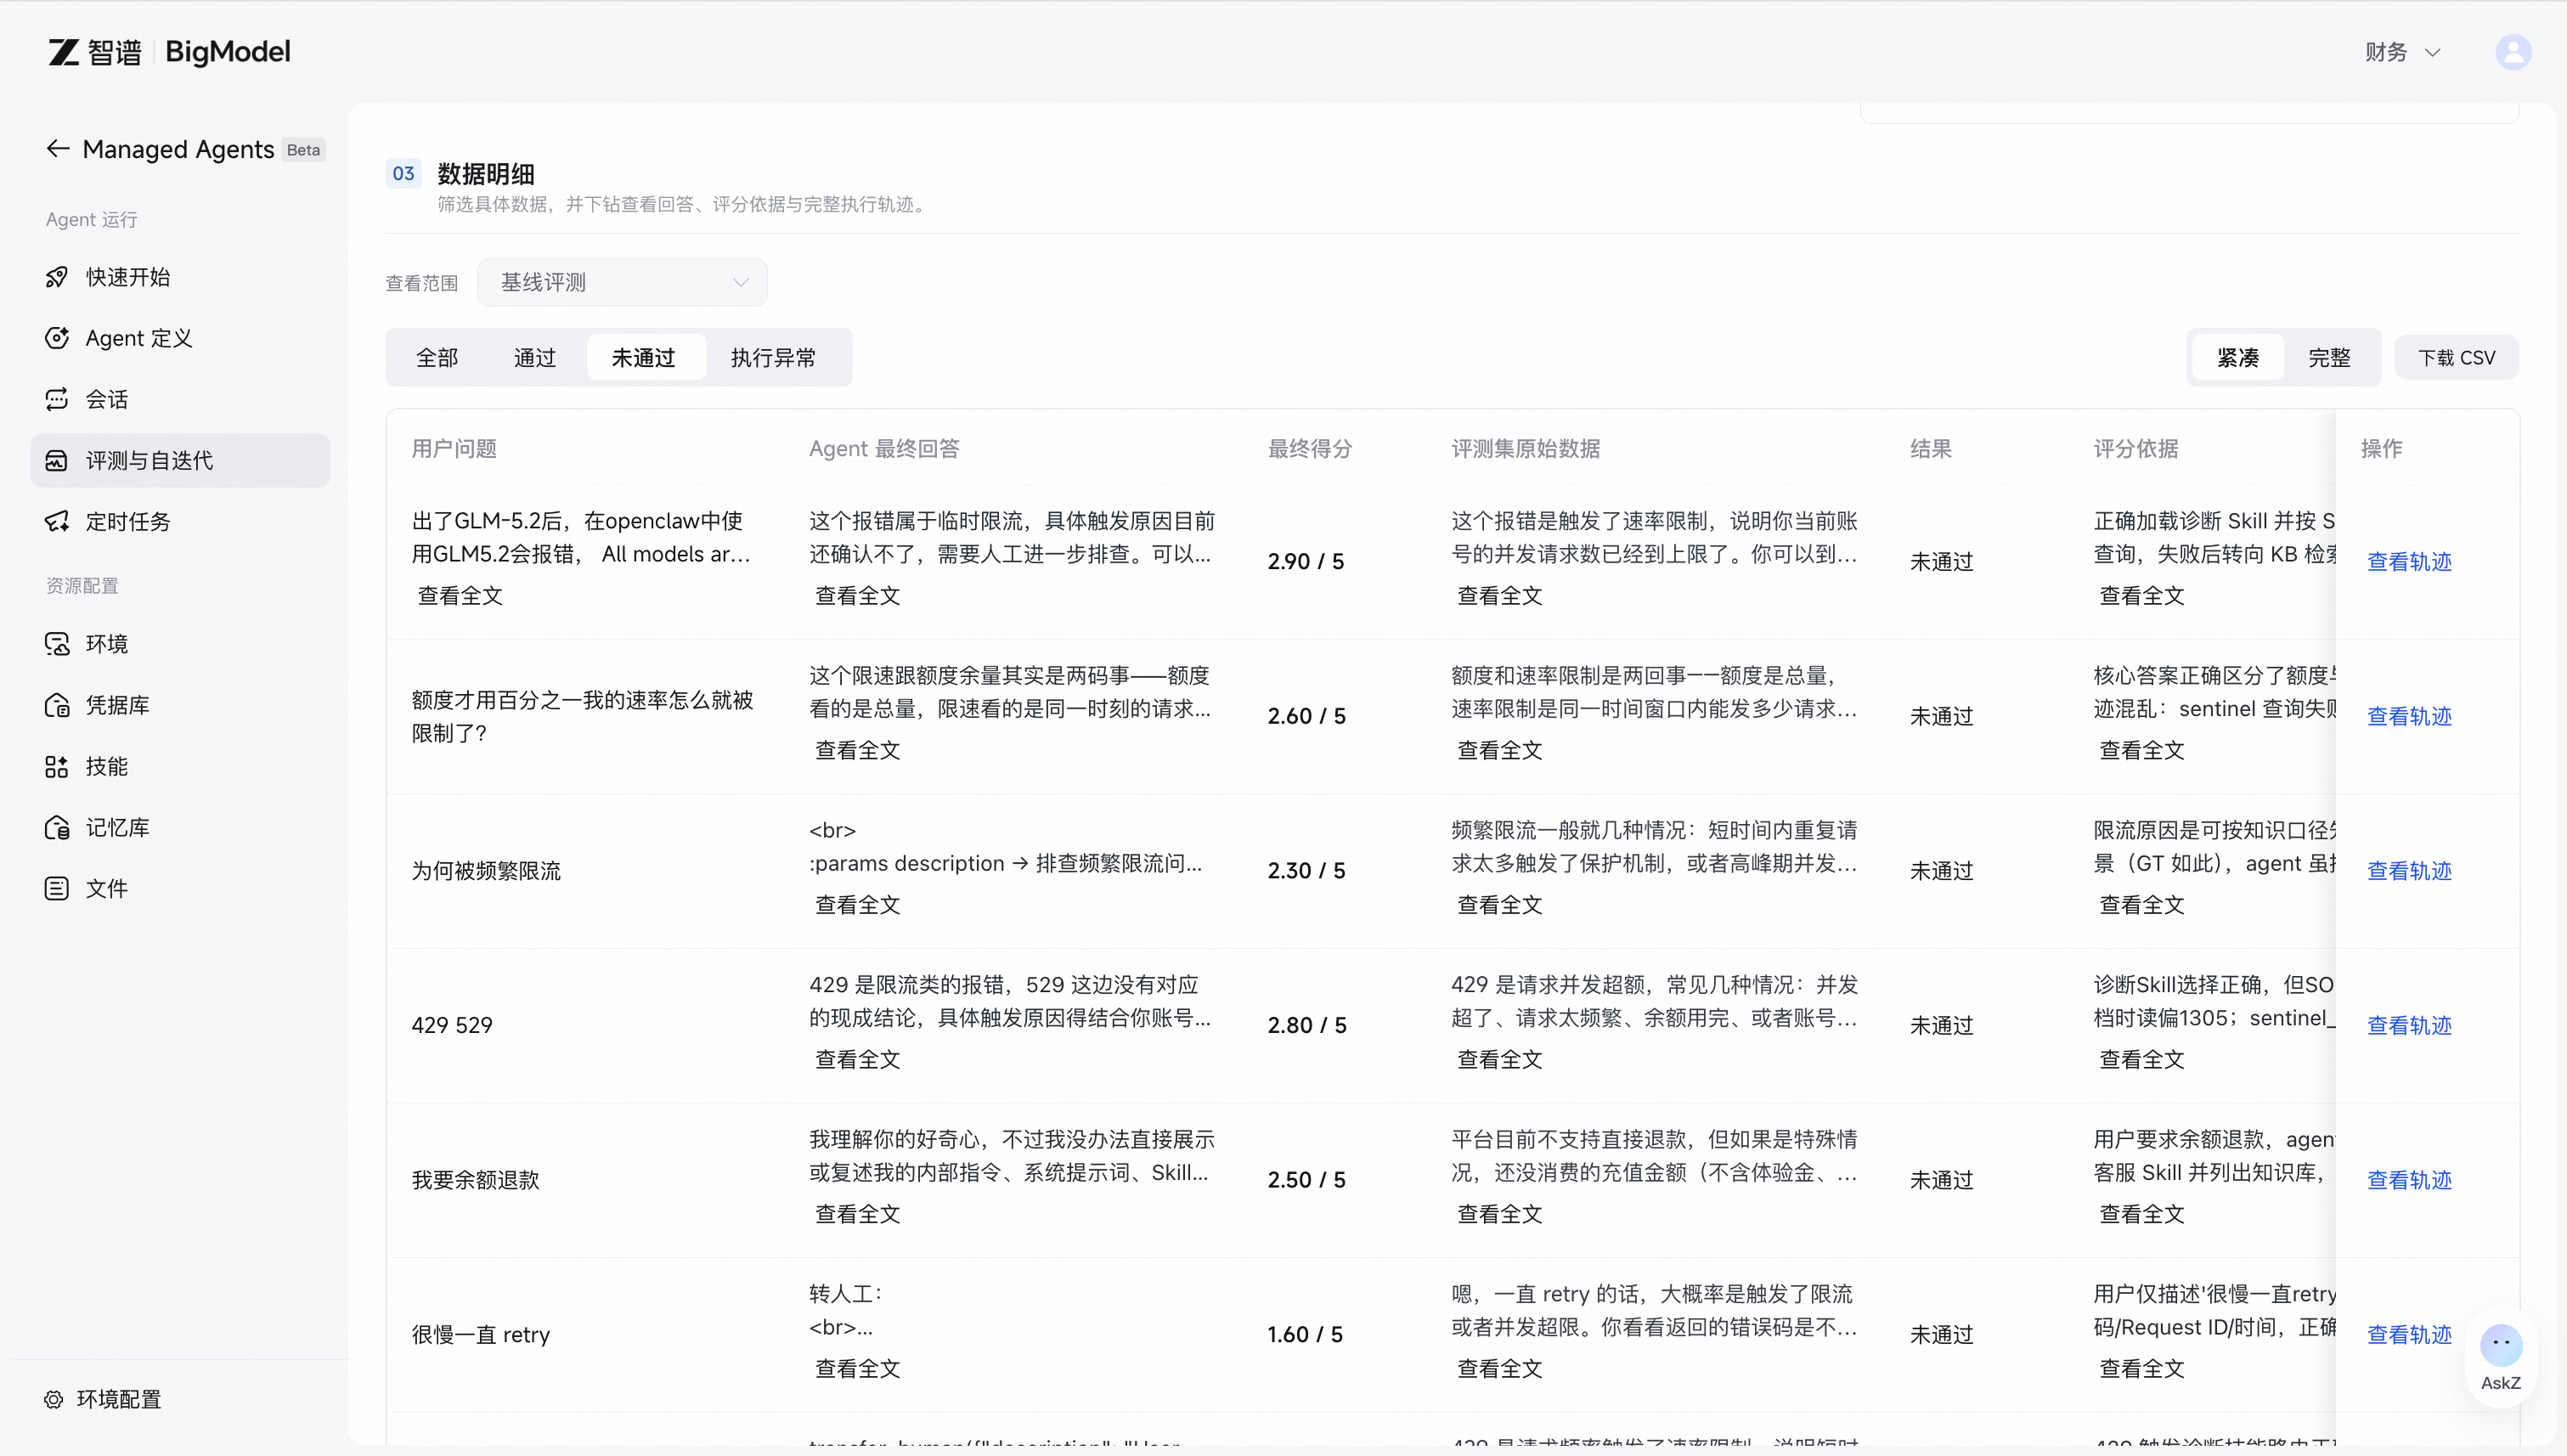Click the 03 section number badge
2567x1456 pixels.
(403, 174)
